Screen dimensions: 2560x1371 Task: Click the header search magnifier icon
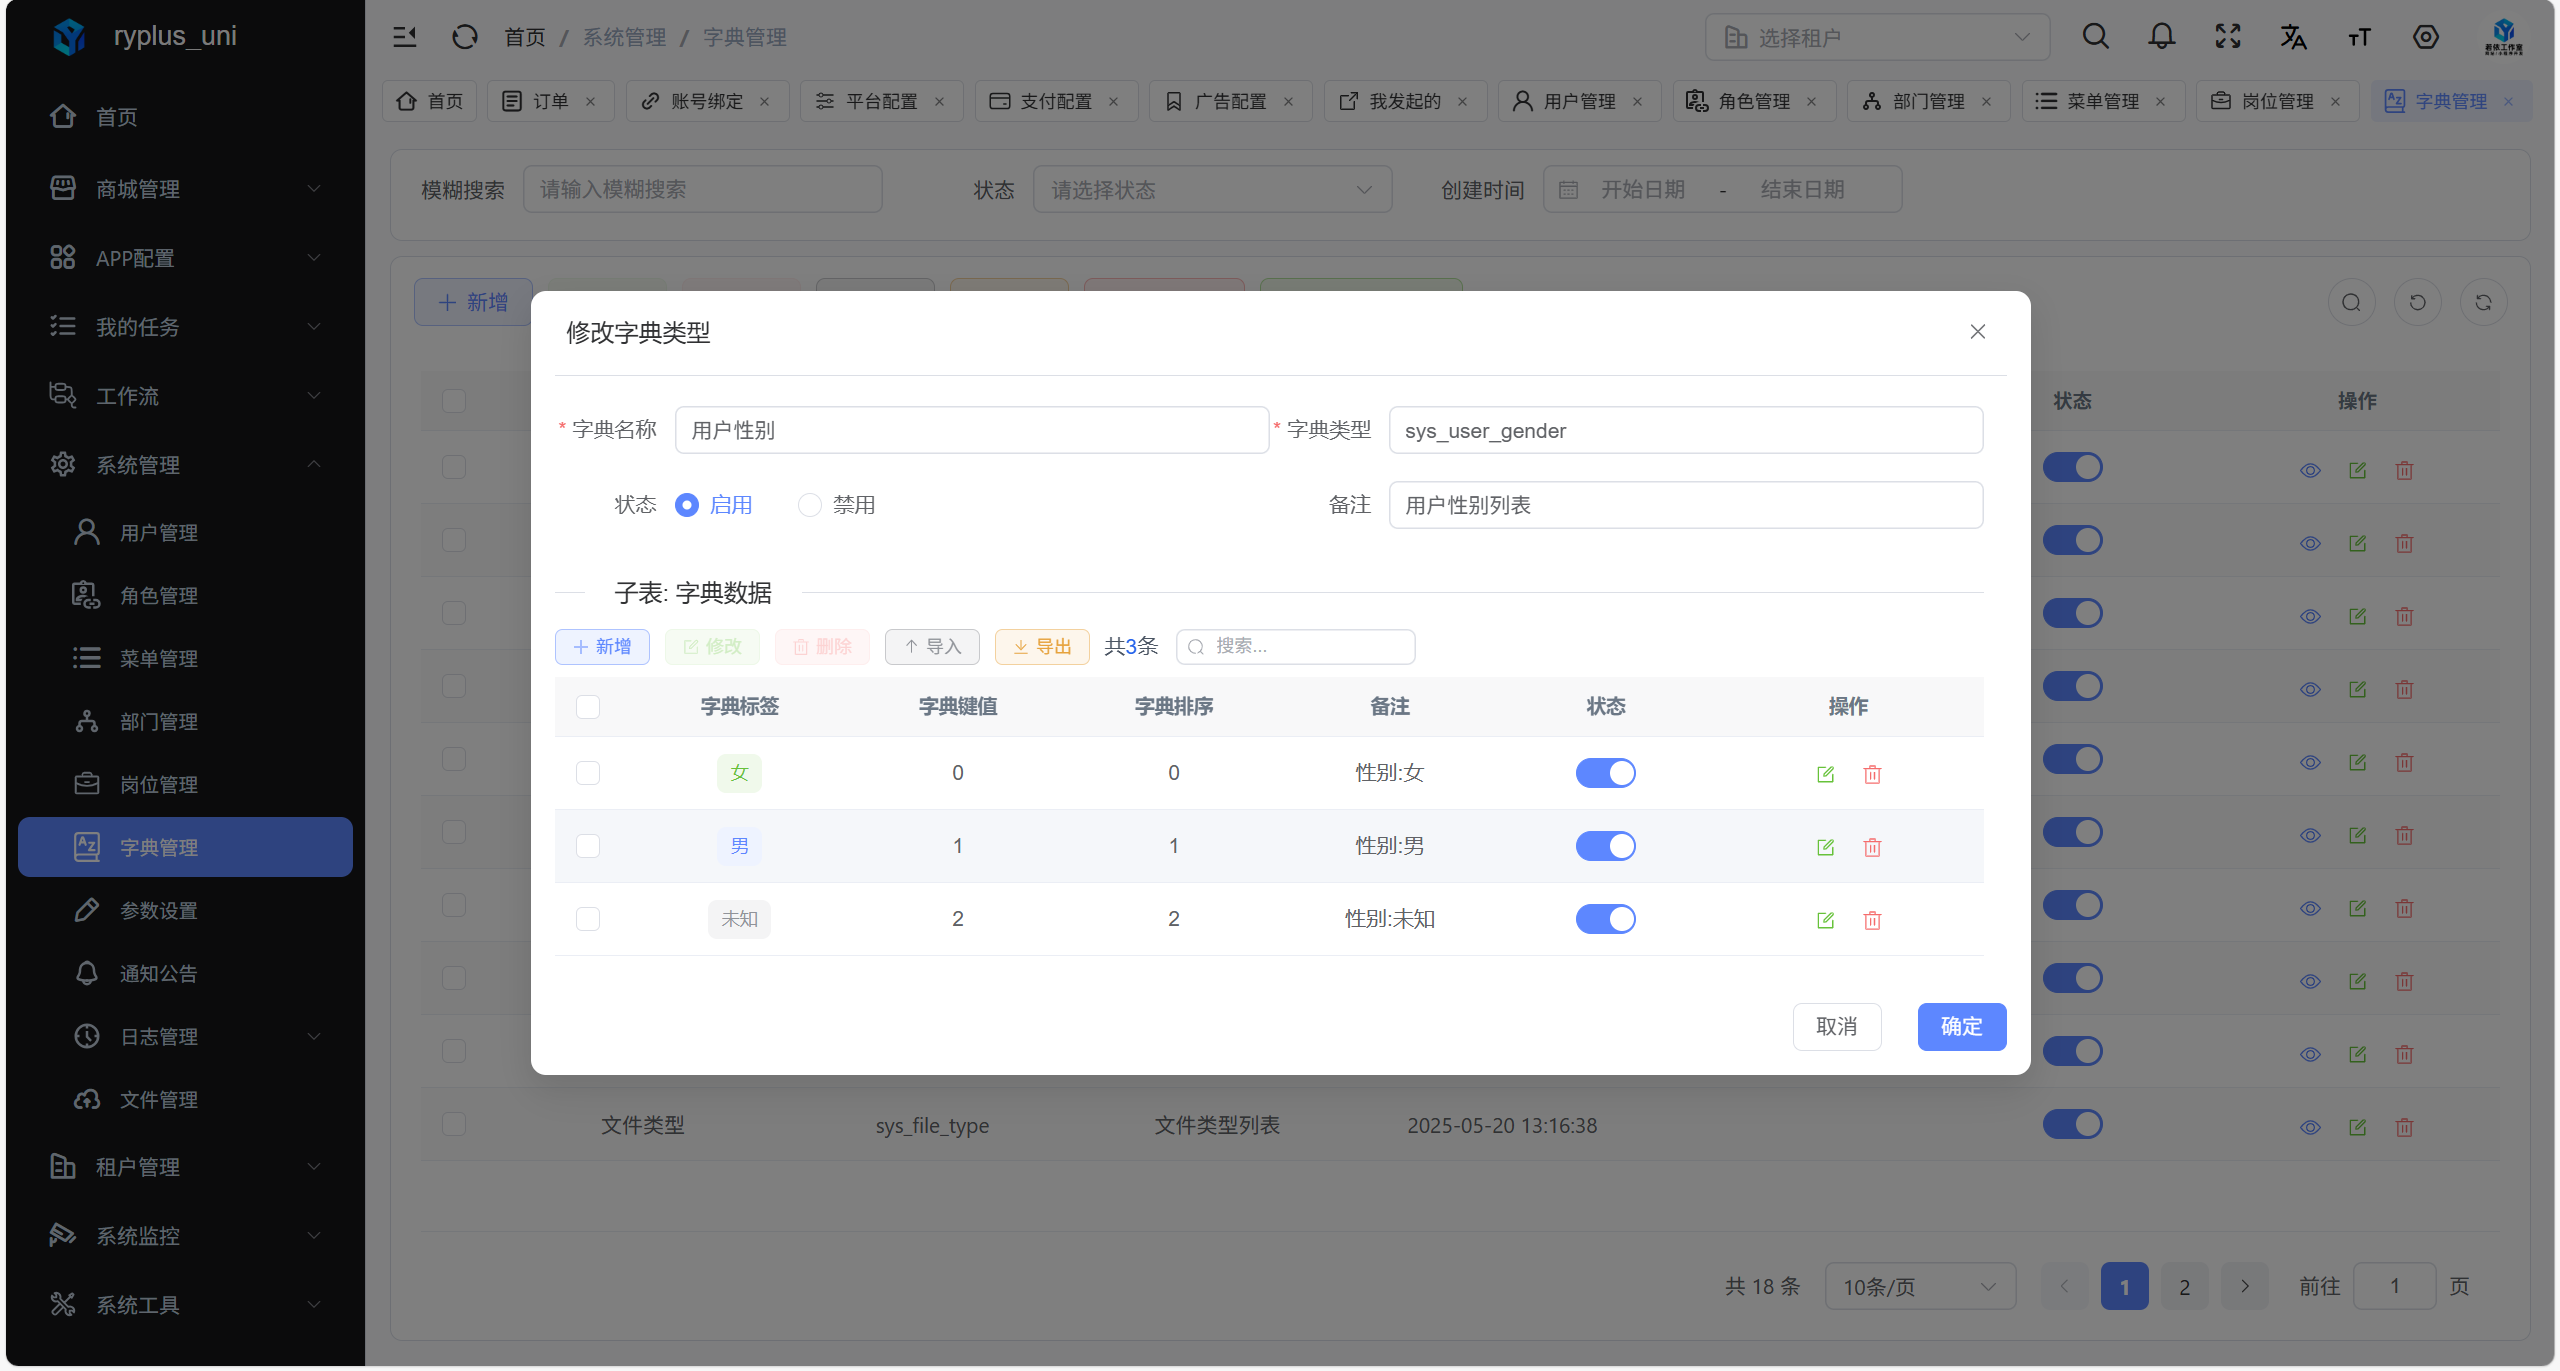2095,37
